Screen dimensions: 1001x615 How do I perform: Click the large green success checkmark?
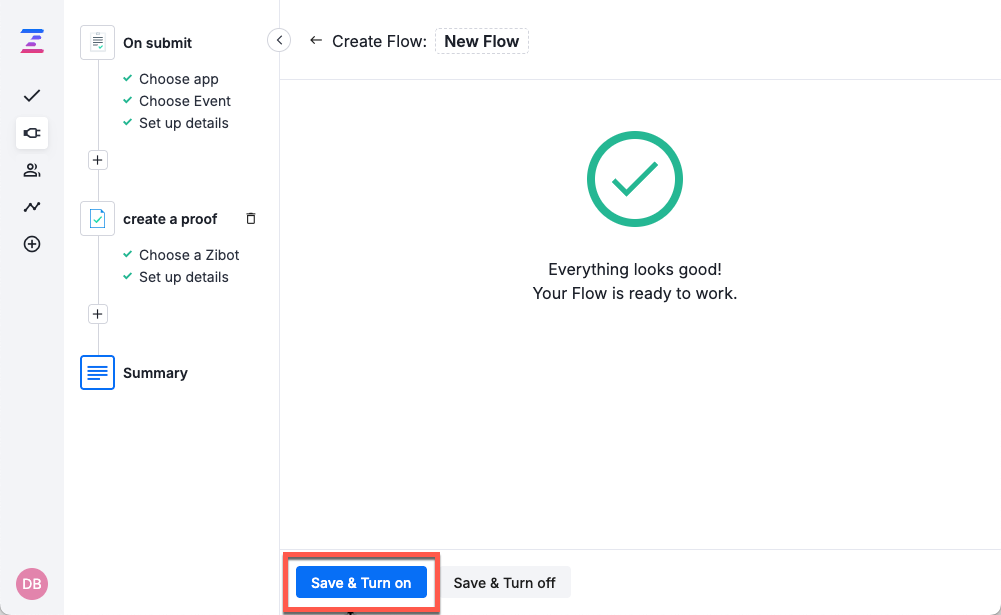tap(635, 179)
